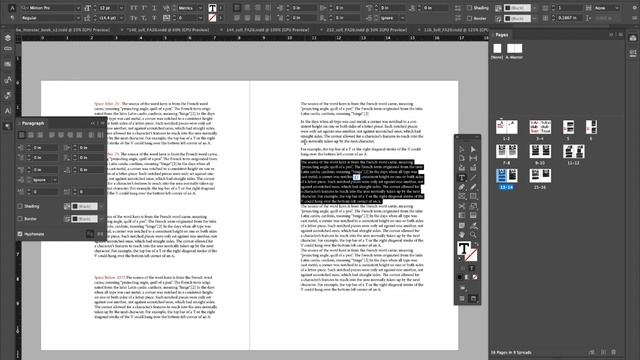This screenshot has width=640, height=360.
Task: Select the Eyedropper tool
Action: pyautogui.click(x=473, y=225)
